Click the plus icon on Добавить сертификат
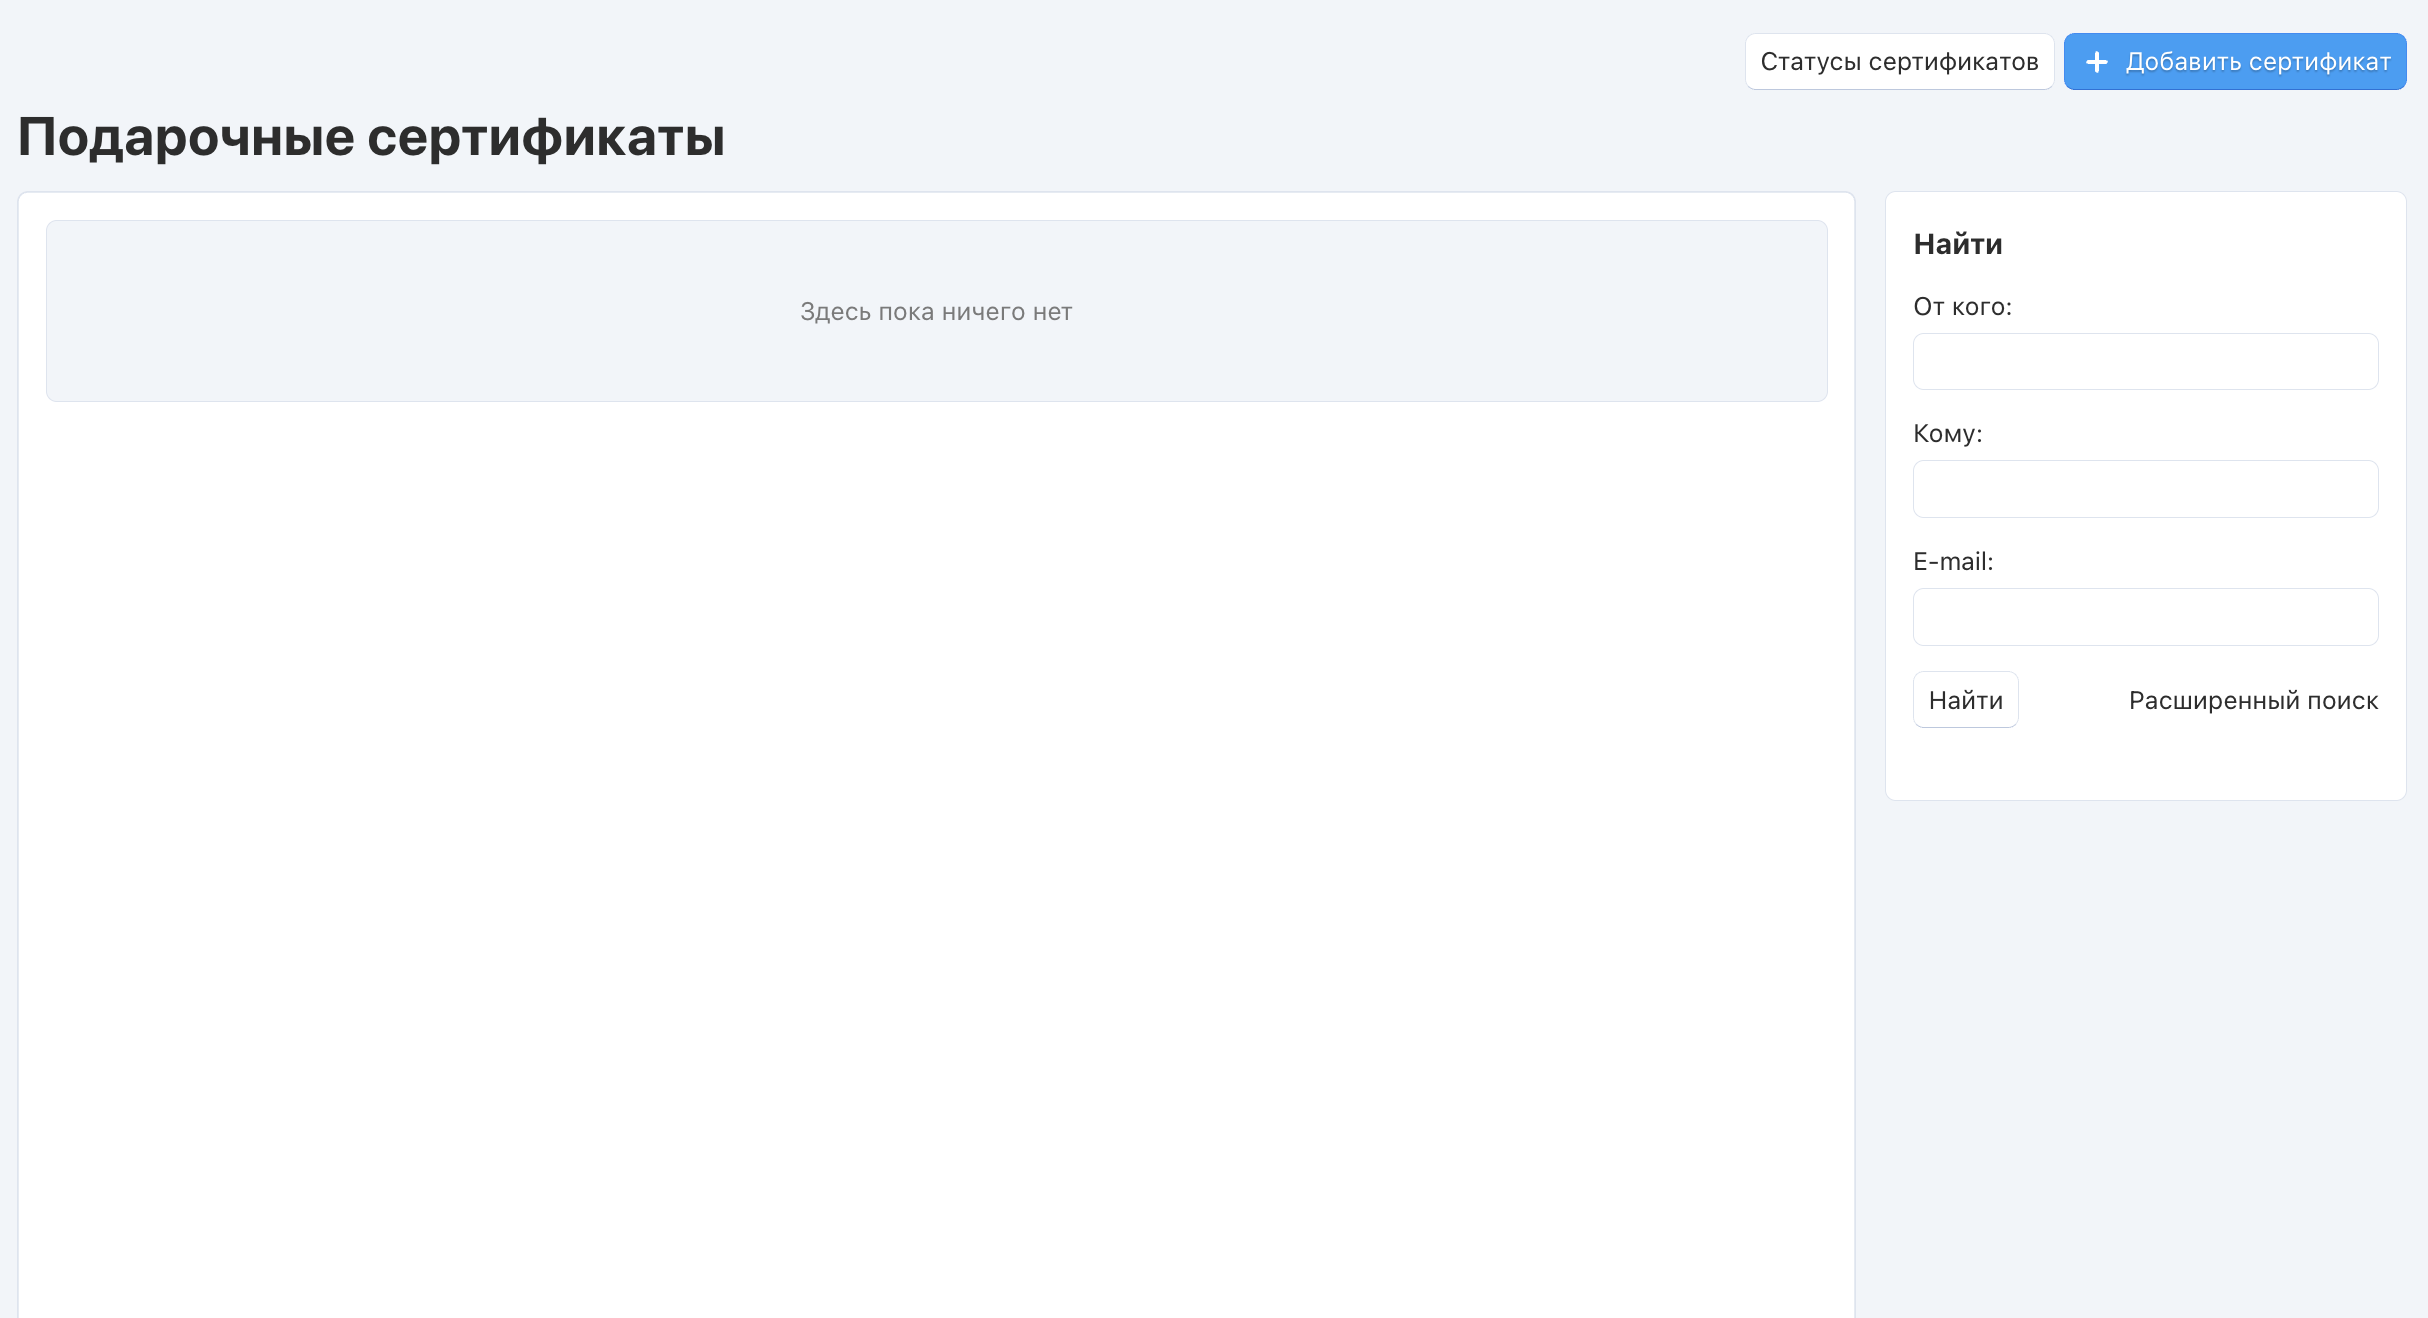2428x1318 pixels. click(x=2097, y=62)
